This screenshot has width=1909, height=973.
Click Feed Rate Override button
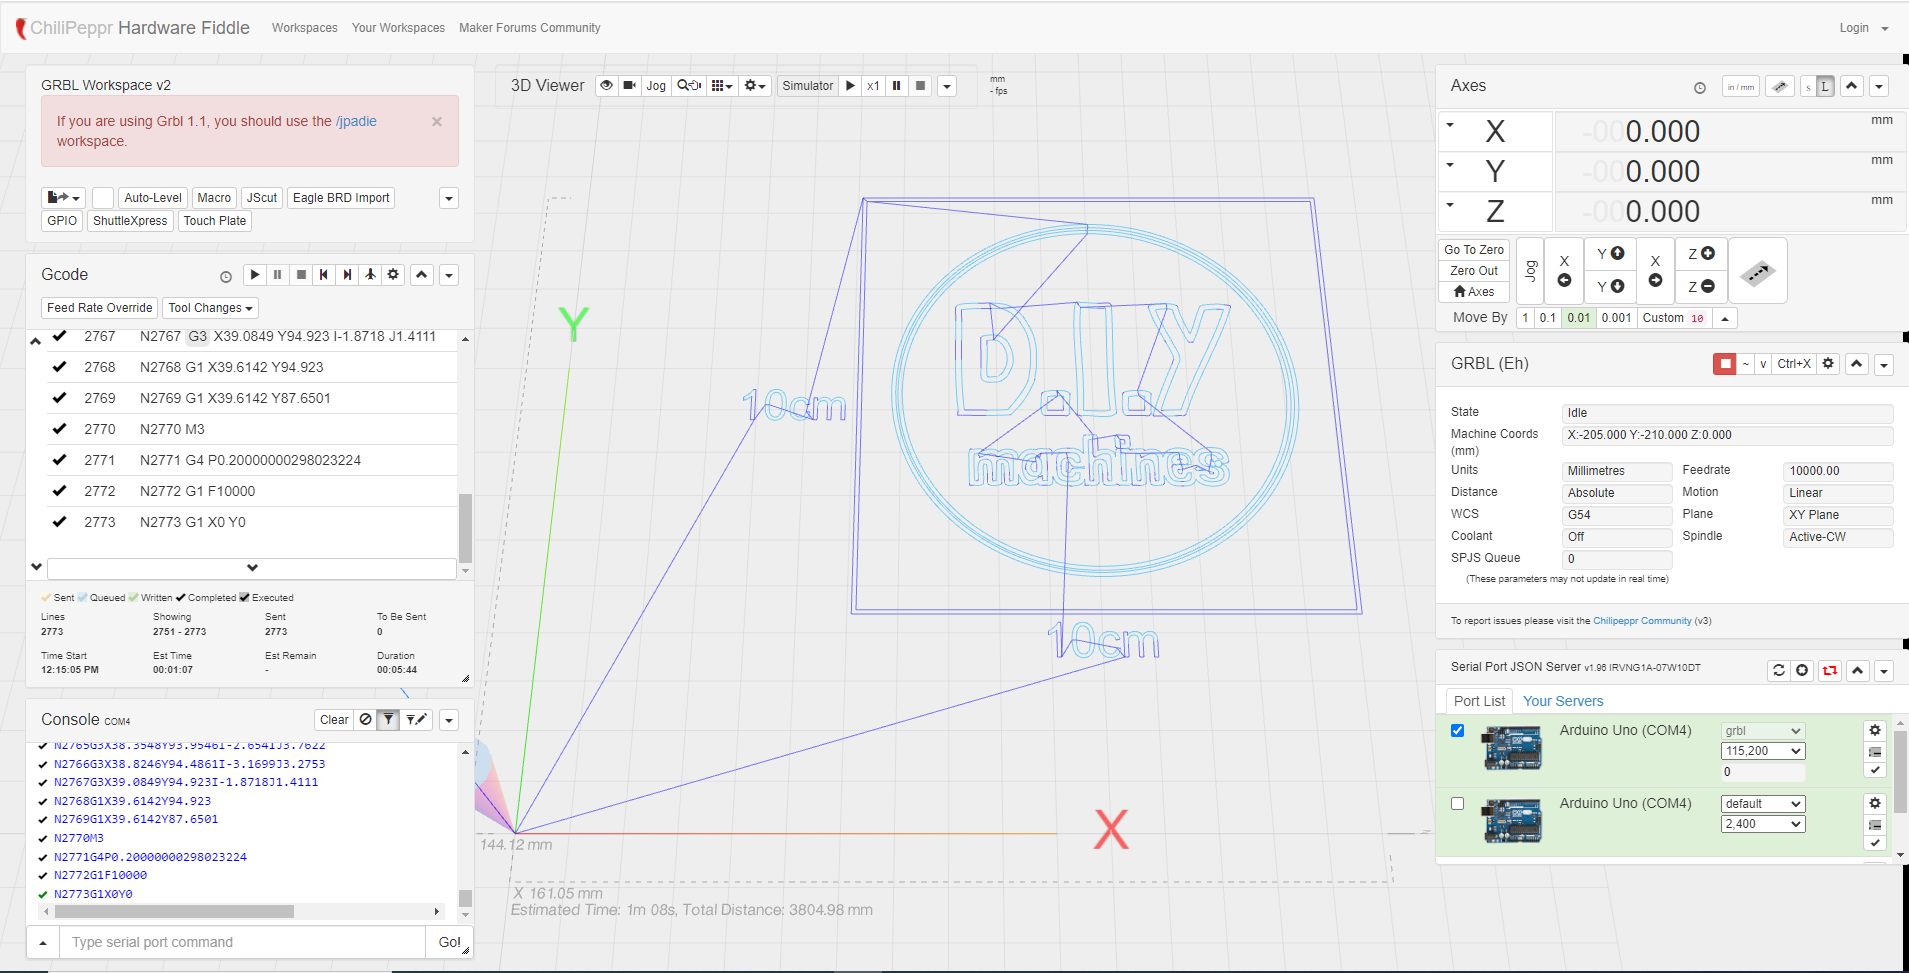click(99, 308)
